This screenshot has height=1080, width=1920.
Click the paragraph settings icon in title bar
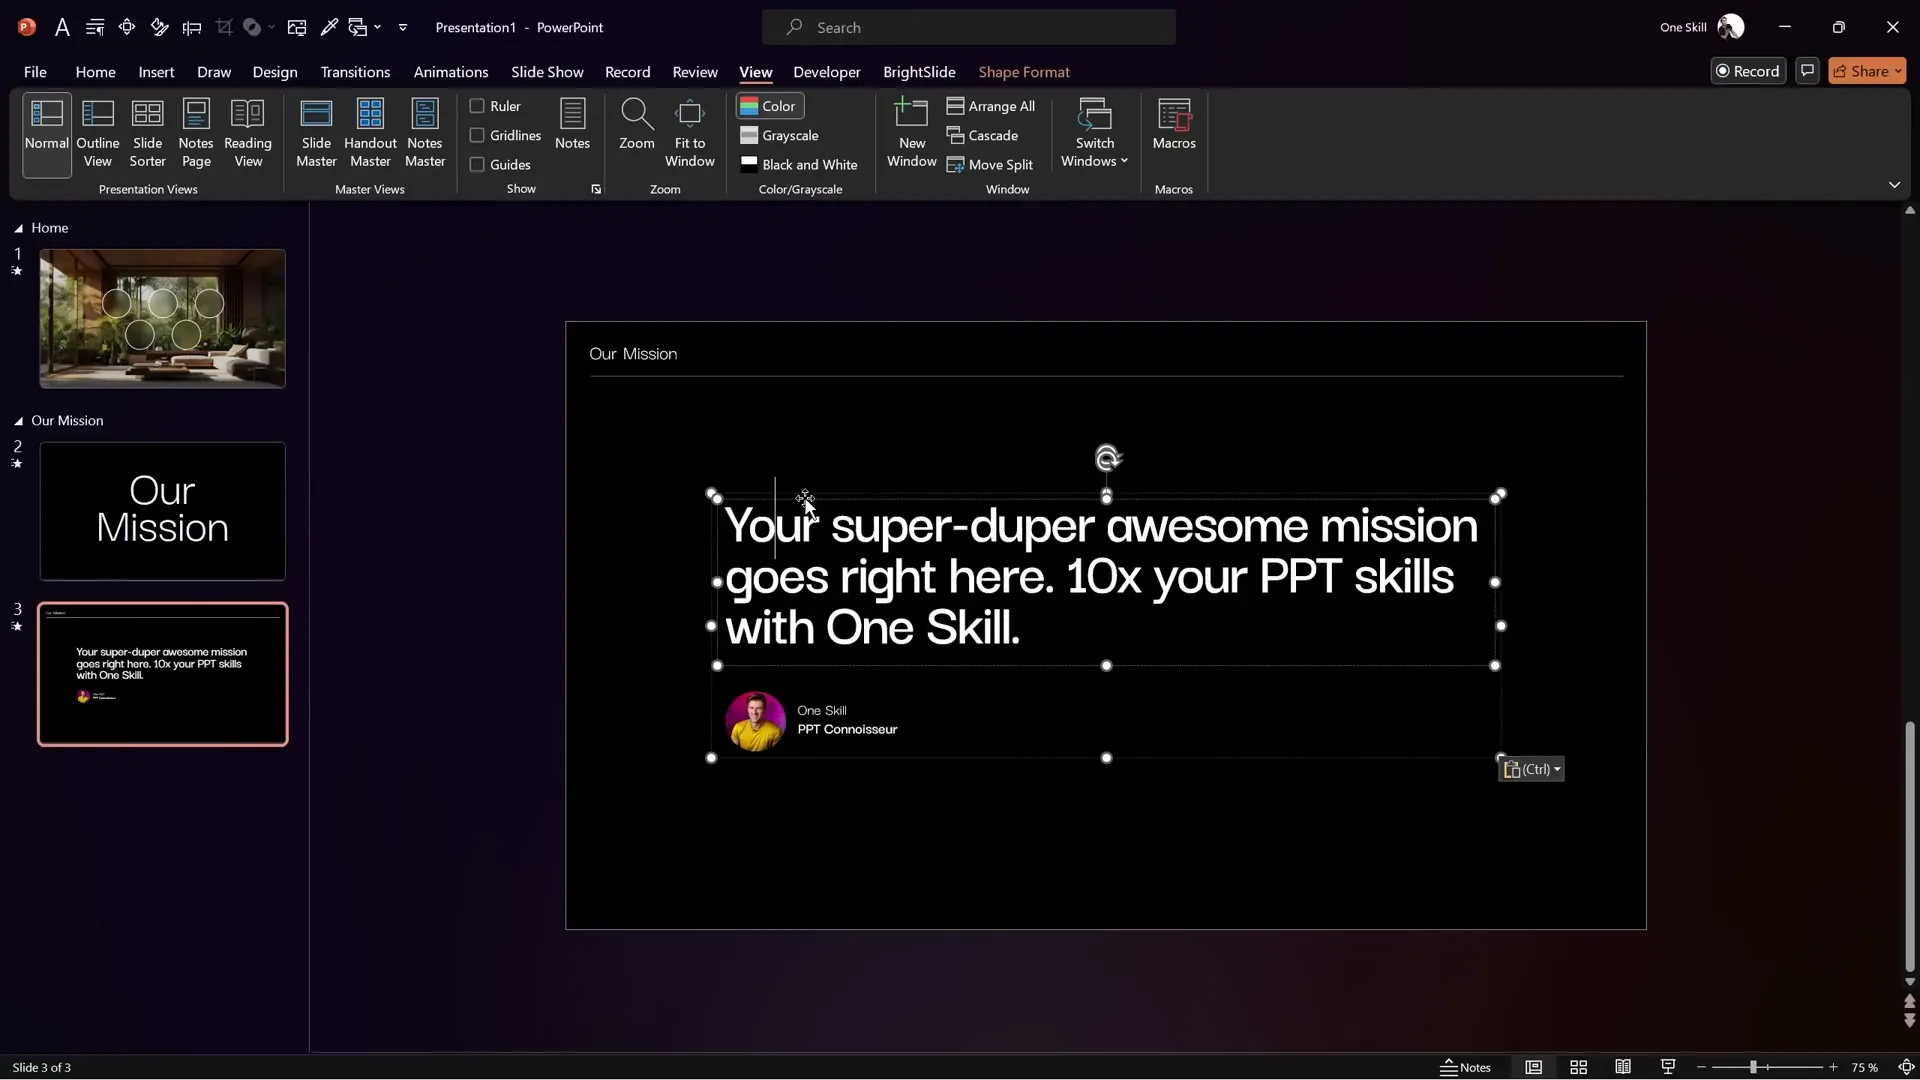tap(95, 27)
